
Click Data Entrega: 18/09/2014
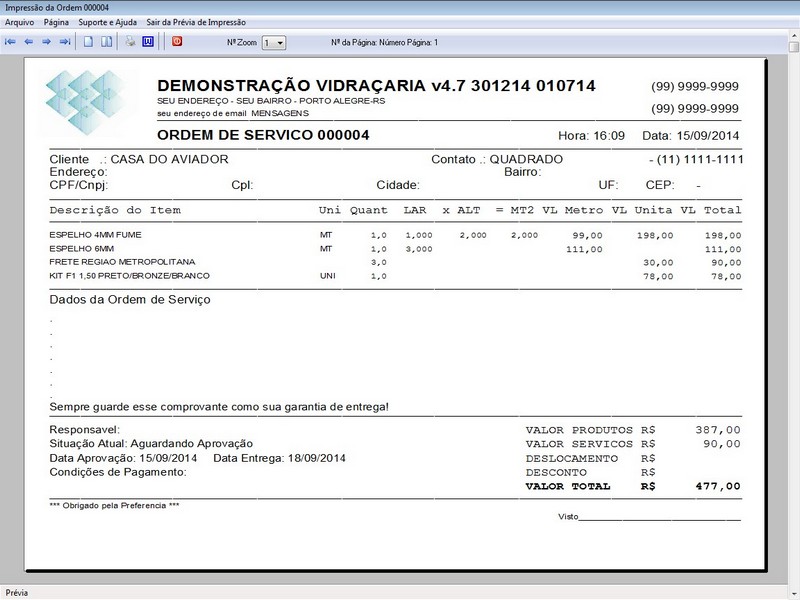coord(279,458)
